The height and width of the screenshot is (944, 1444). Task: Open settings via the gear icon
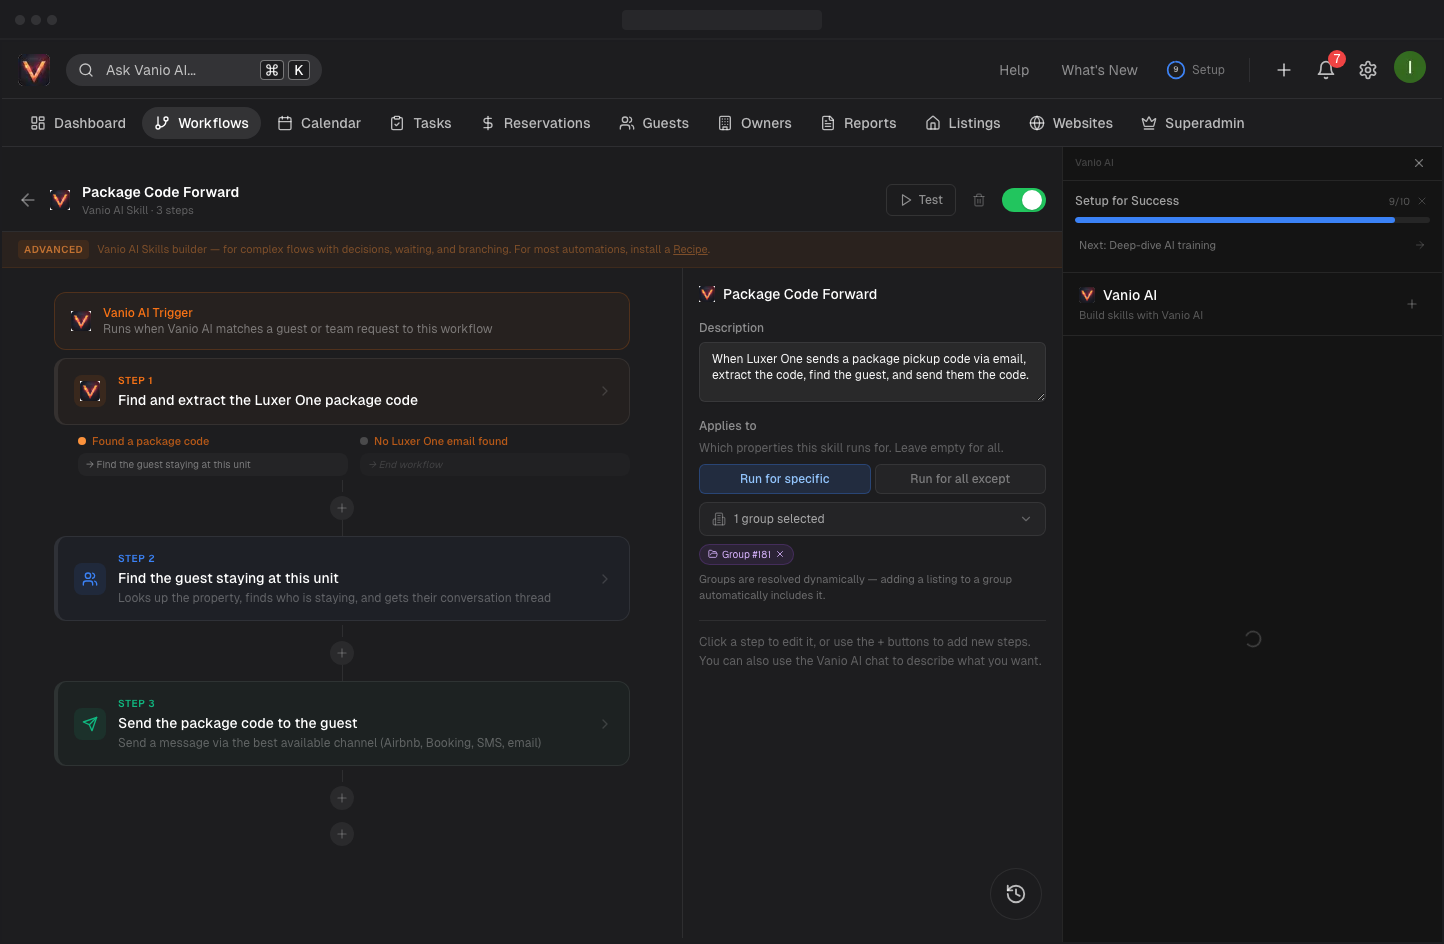click(1368, 70)
